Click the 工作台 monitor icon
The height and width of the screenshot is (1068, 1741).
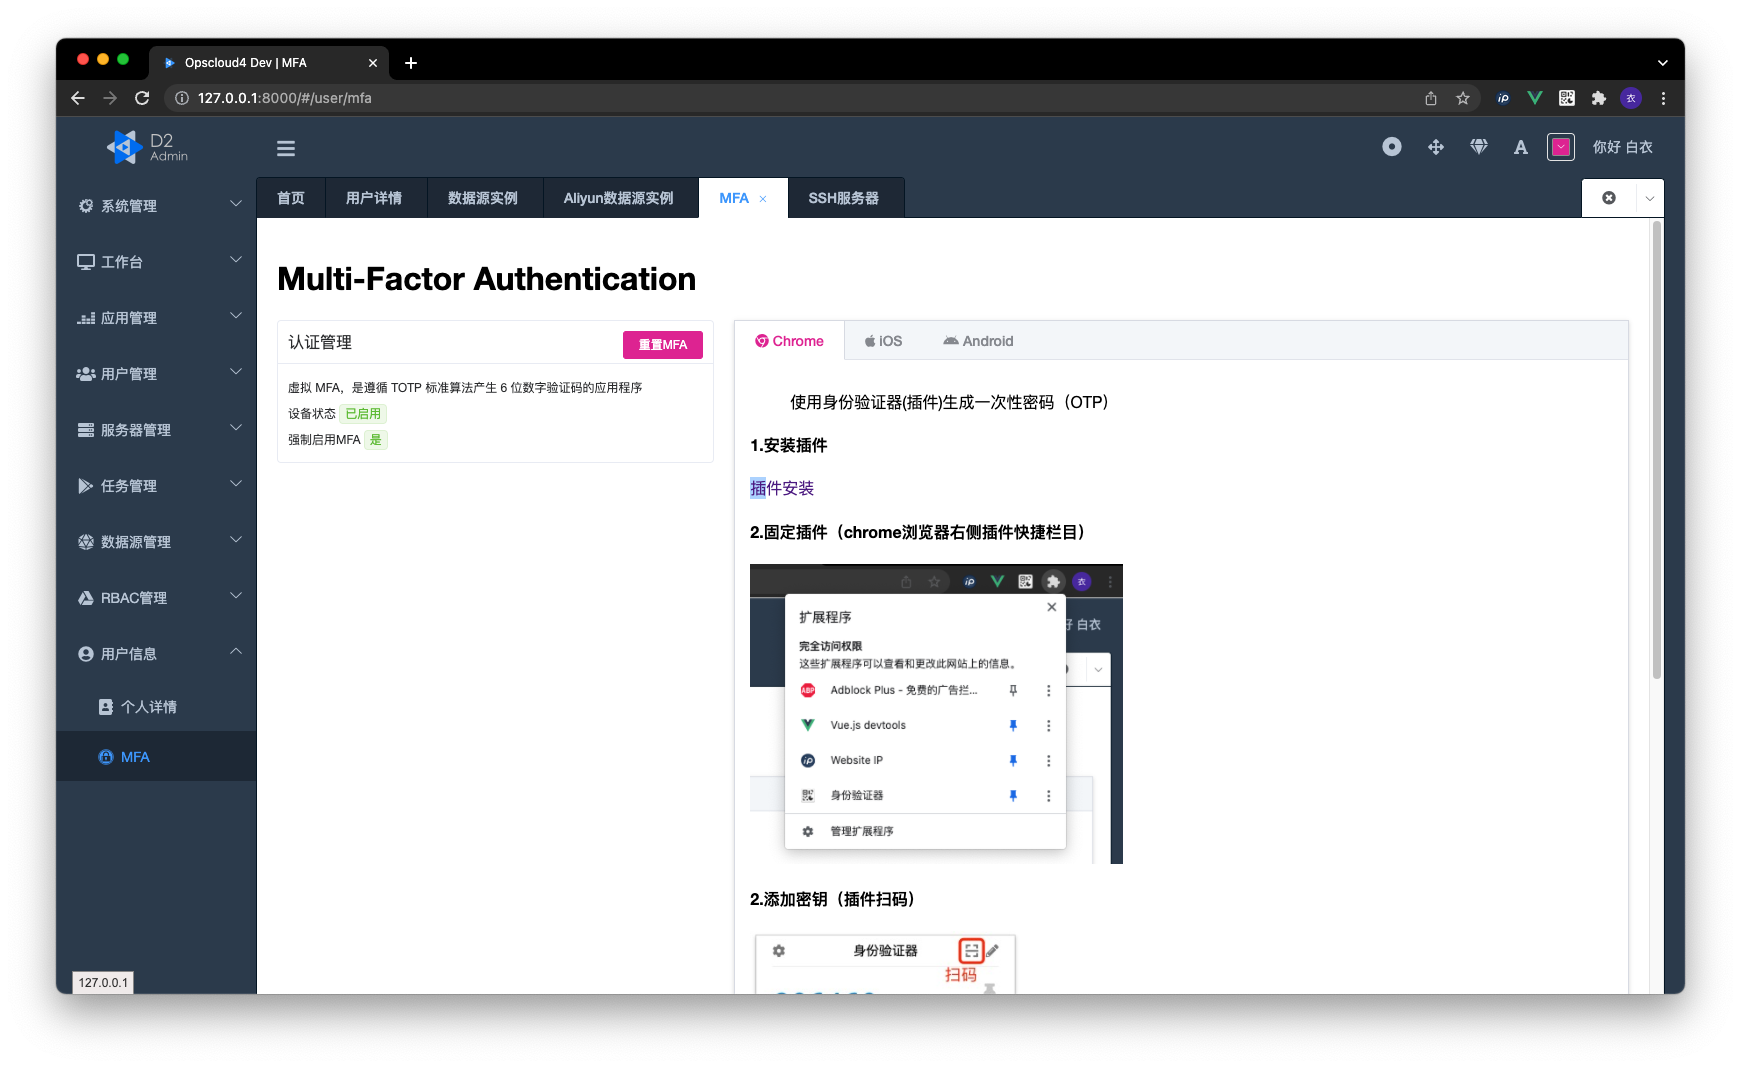86,262
